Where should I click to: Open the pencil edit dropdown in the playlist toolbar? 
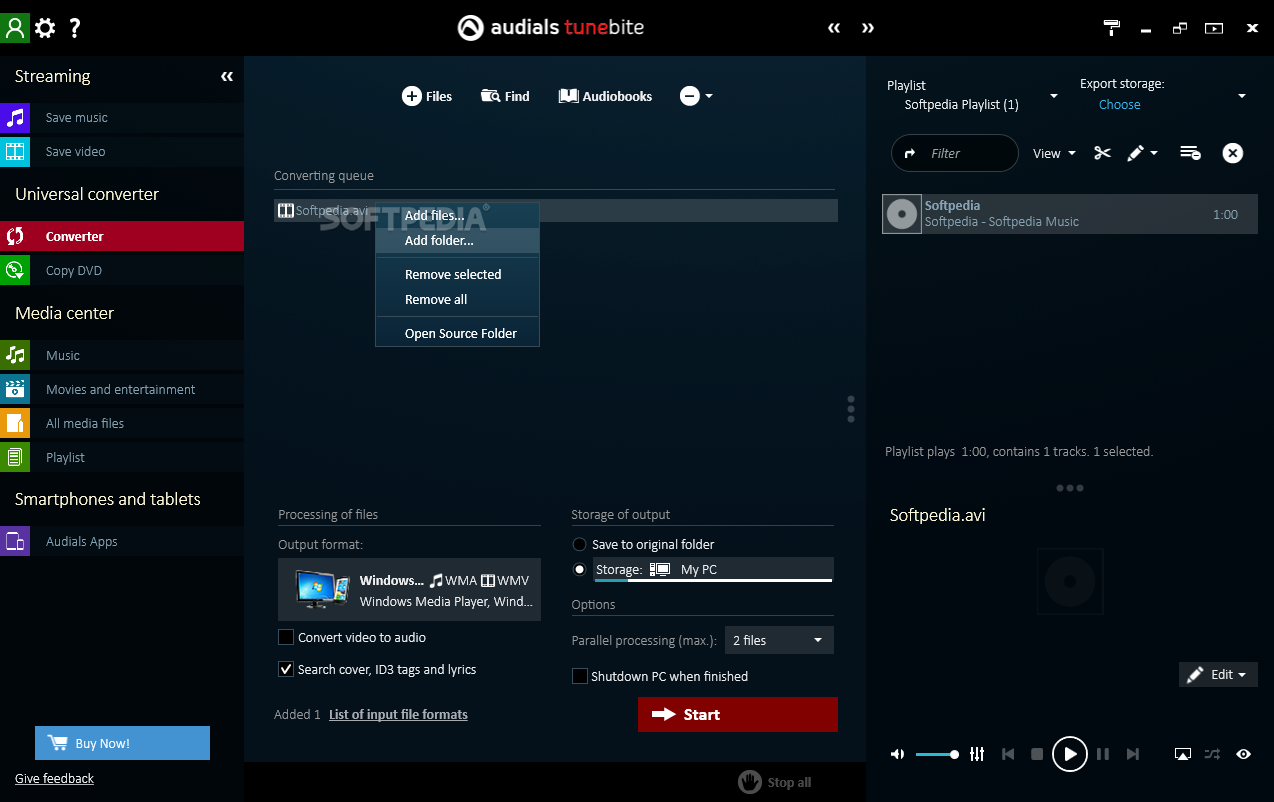click(1142, 153)
